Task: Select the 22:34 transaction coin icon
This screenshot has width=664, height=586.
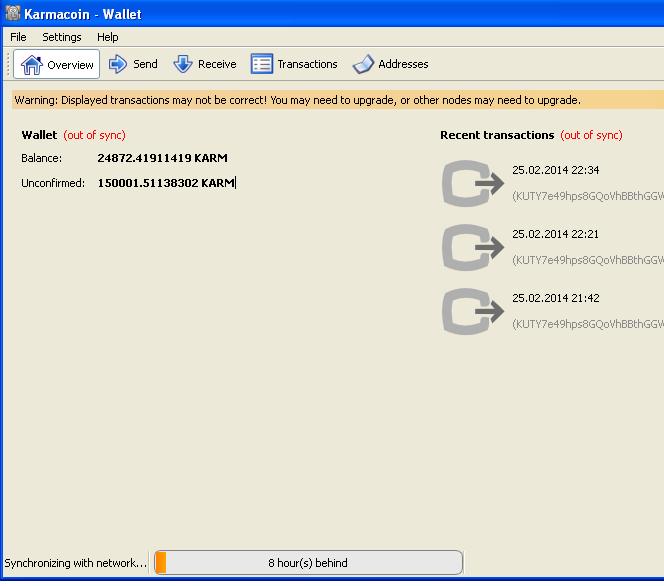Action: click(x=472, y=184)
